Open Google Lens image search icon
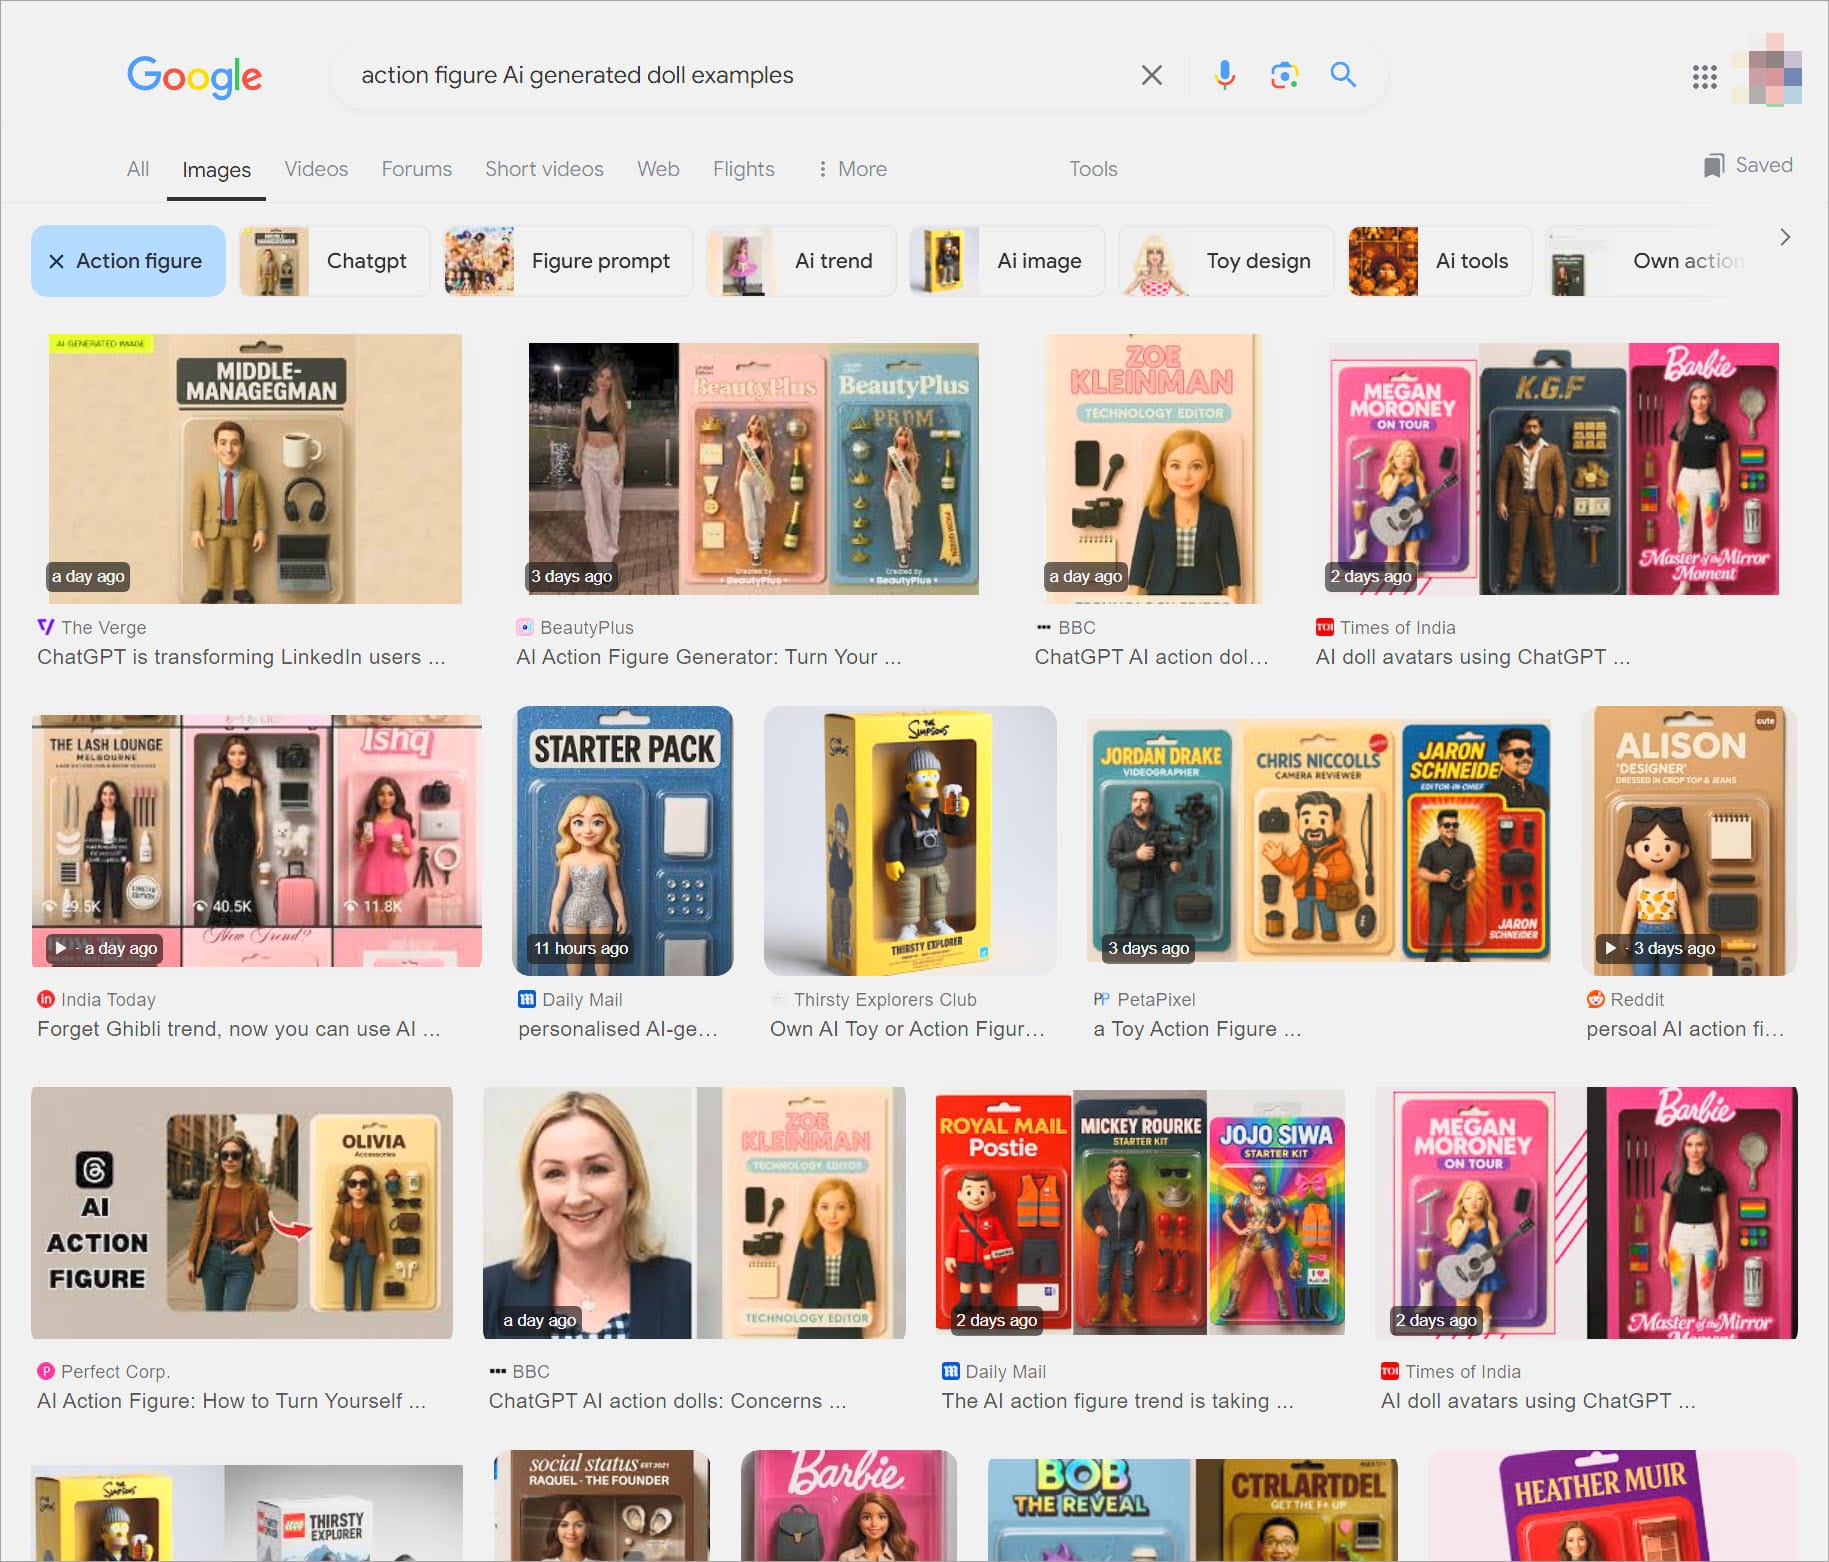 point(1284,75)
